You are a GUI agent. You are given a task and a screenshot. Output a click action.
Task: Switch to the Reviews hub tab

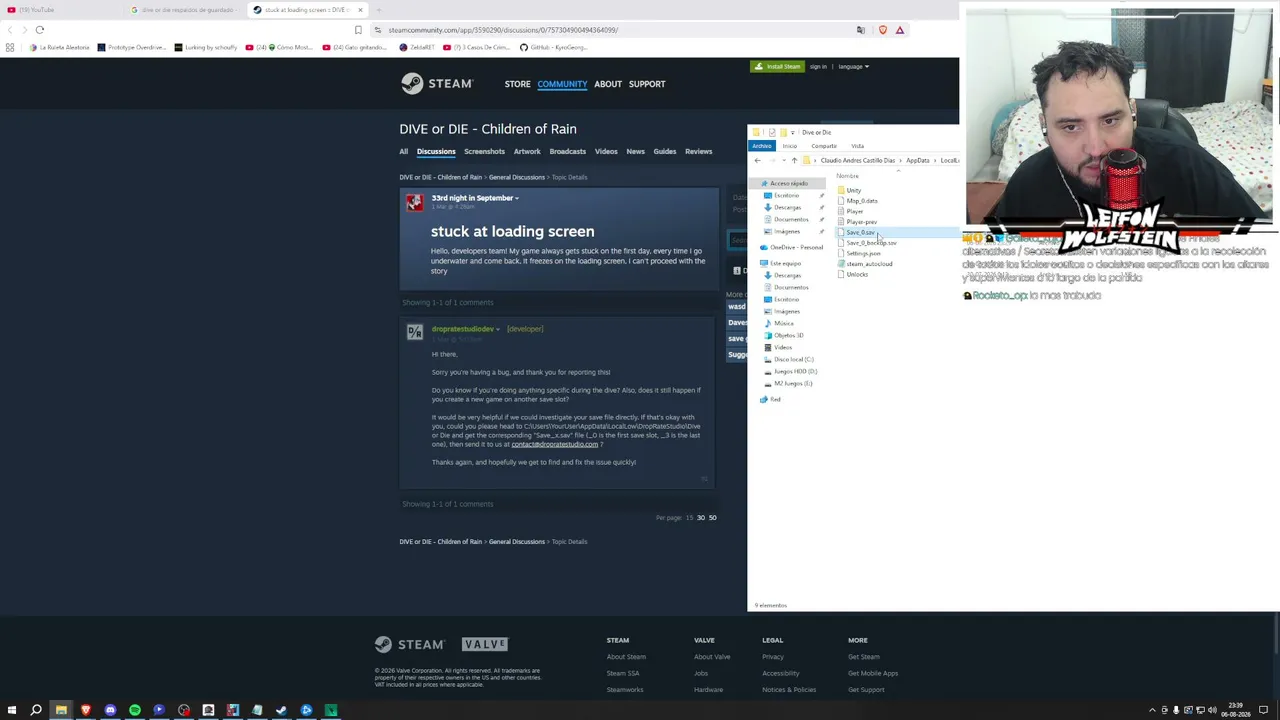coord(698,152)
